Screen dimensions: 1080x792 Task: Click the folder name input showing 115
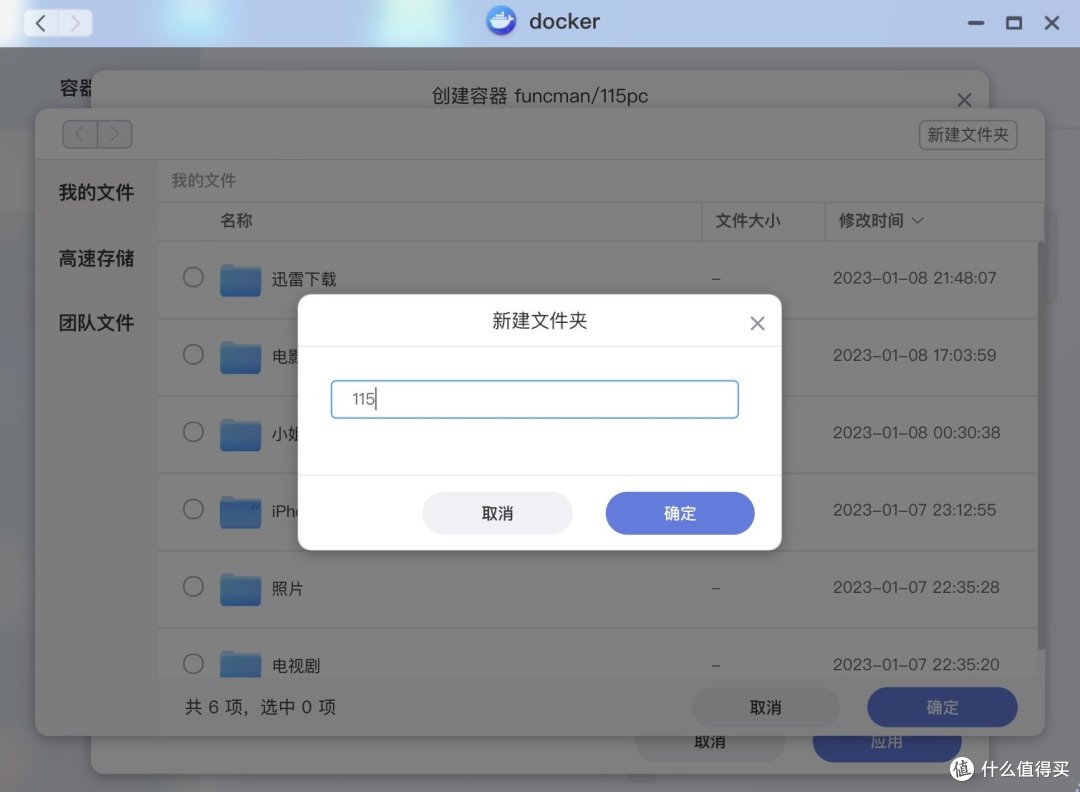coord(534,399)
